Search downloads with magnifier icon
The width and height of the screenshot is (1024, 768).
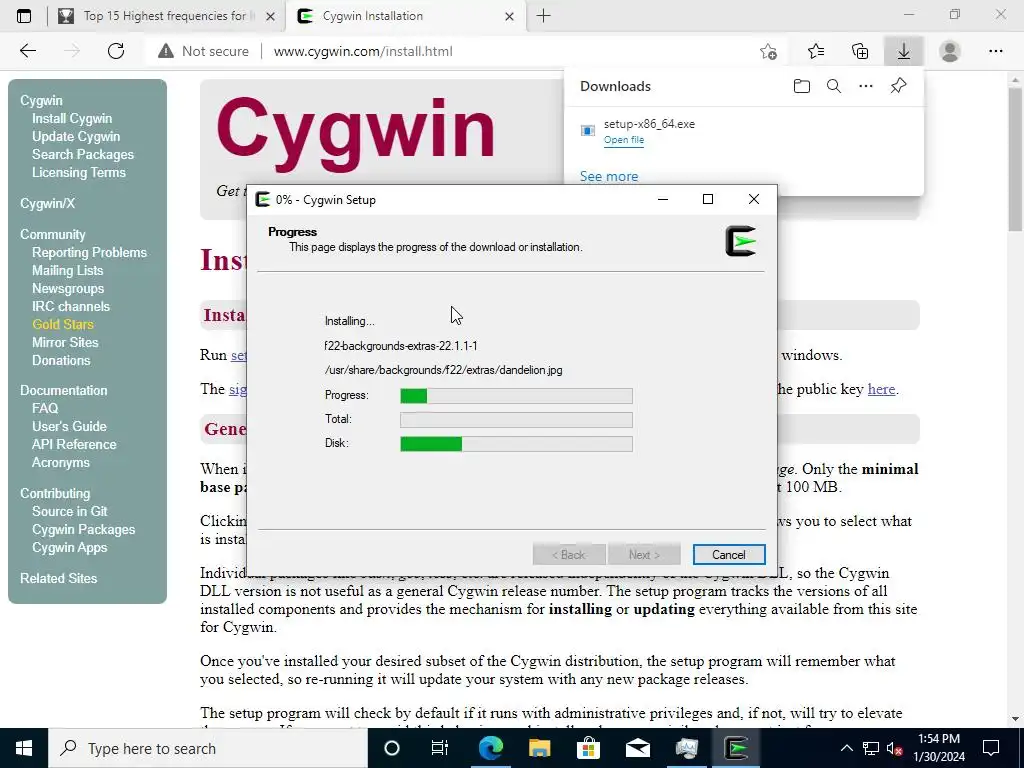(x=834, y=86)
